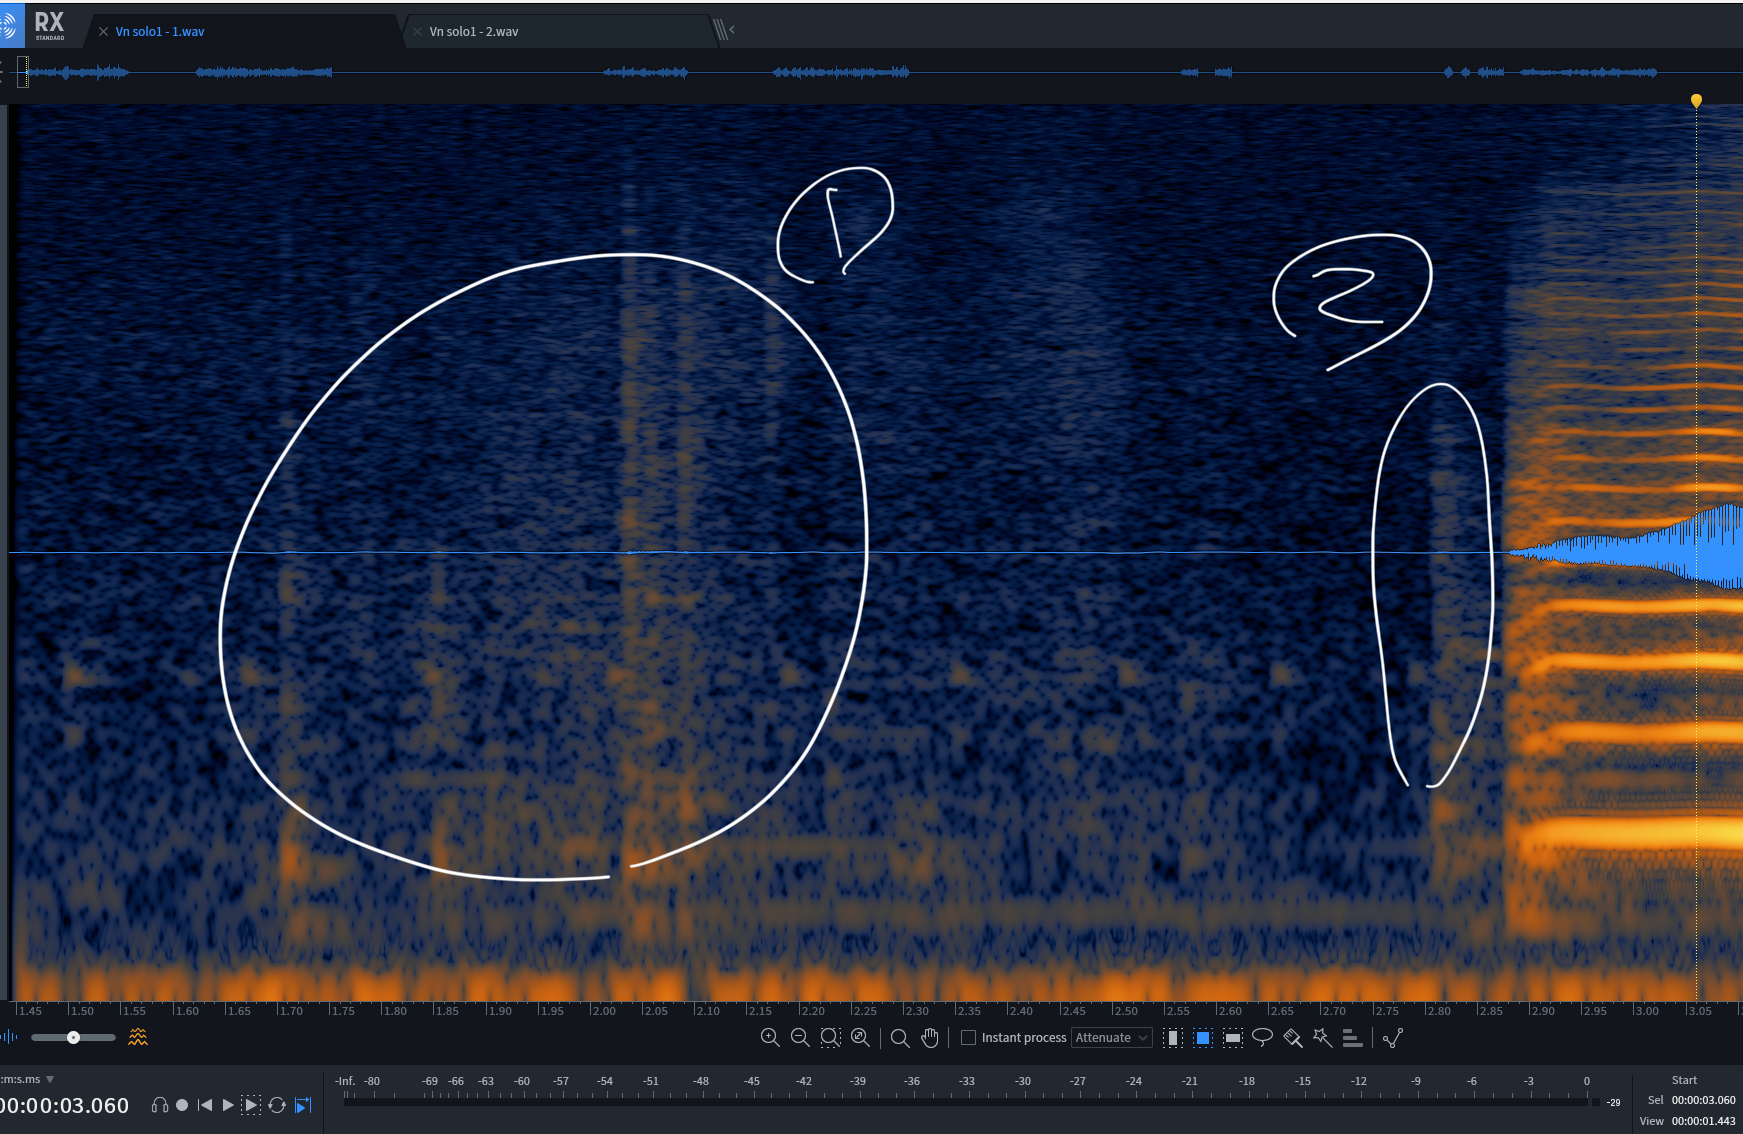
Task: Toggle loop playback
Action: pos(277,1105)
